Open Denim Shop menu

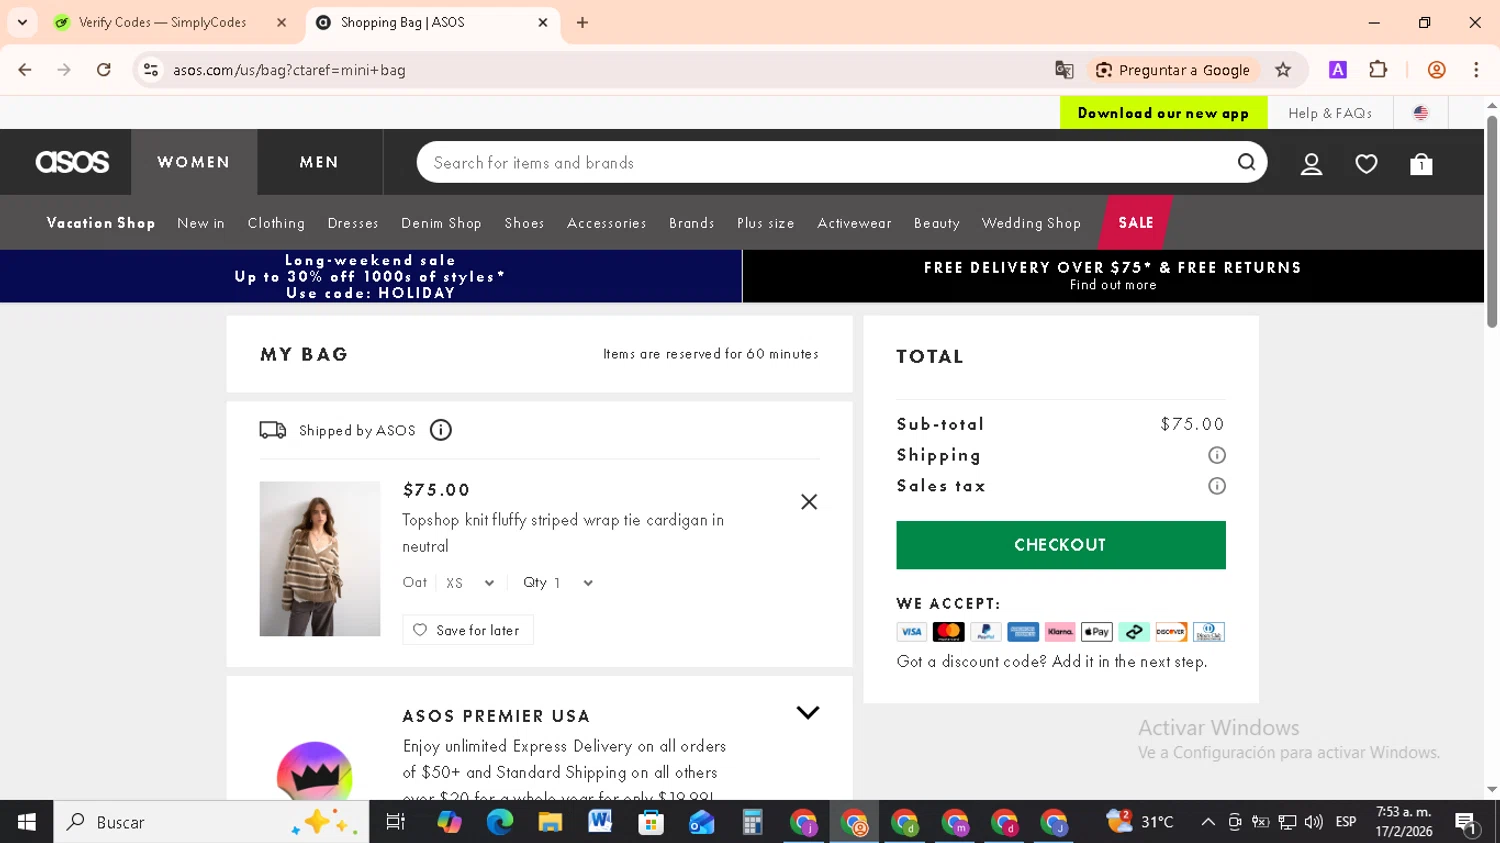(441, 223)
